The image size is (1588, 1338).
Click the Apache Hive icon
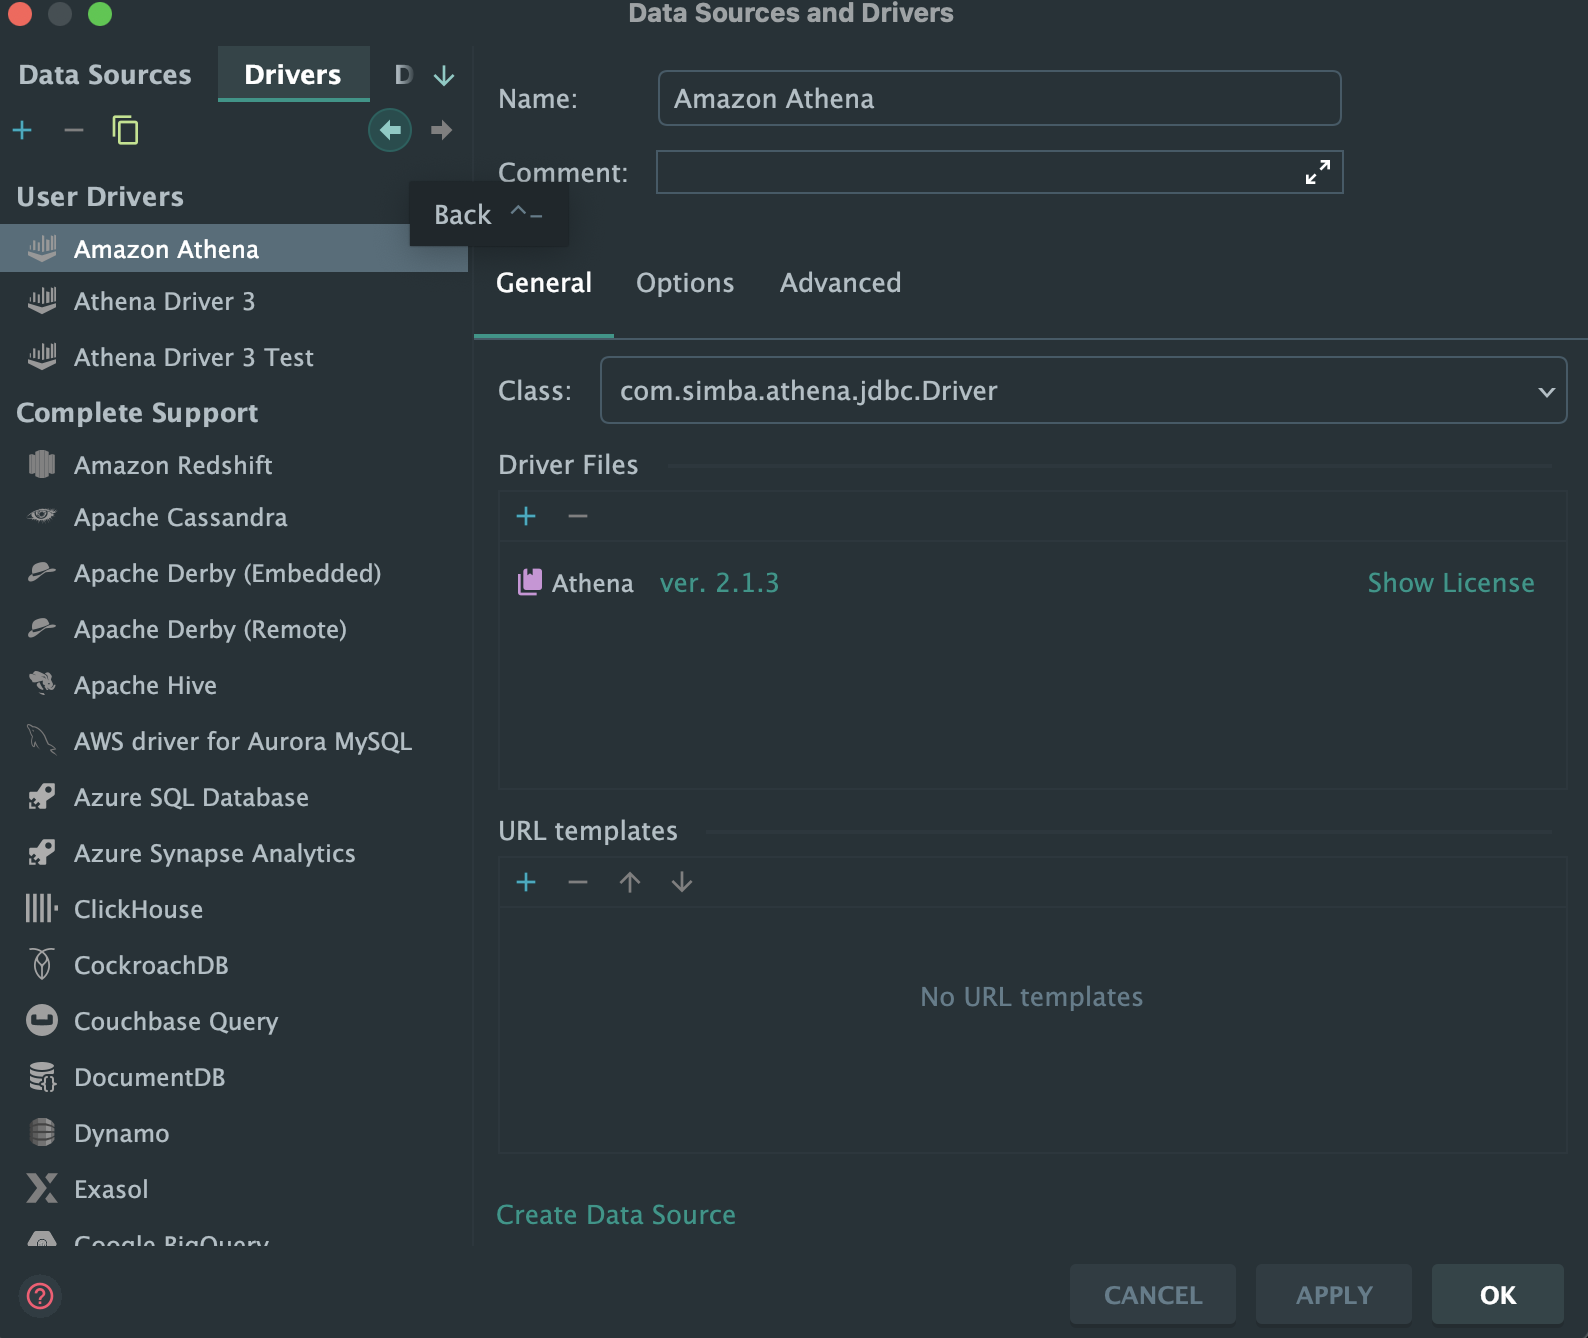pos(42,684)
